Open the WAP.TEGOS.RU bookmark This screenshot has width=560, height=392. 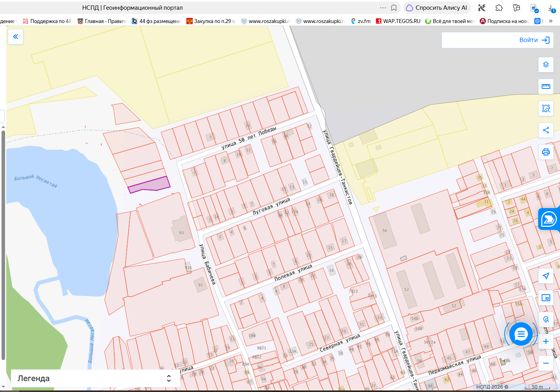tap(398, 21)
